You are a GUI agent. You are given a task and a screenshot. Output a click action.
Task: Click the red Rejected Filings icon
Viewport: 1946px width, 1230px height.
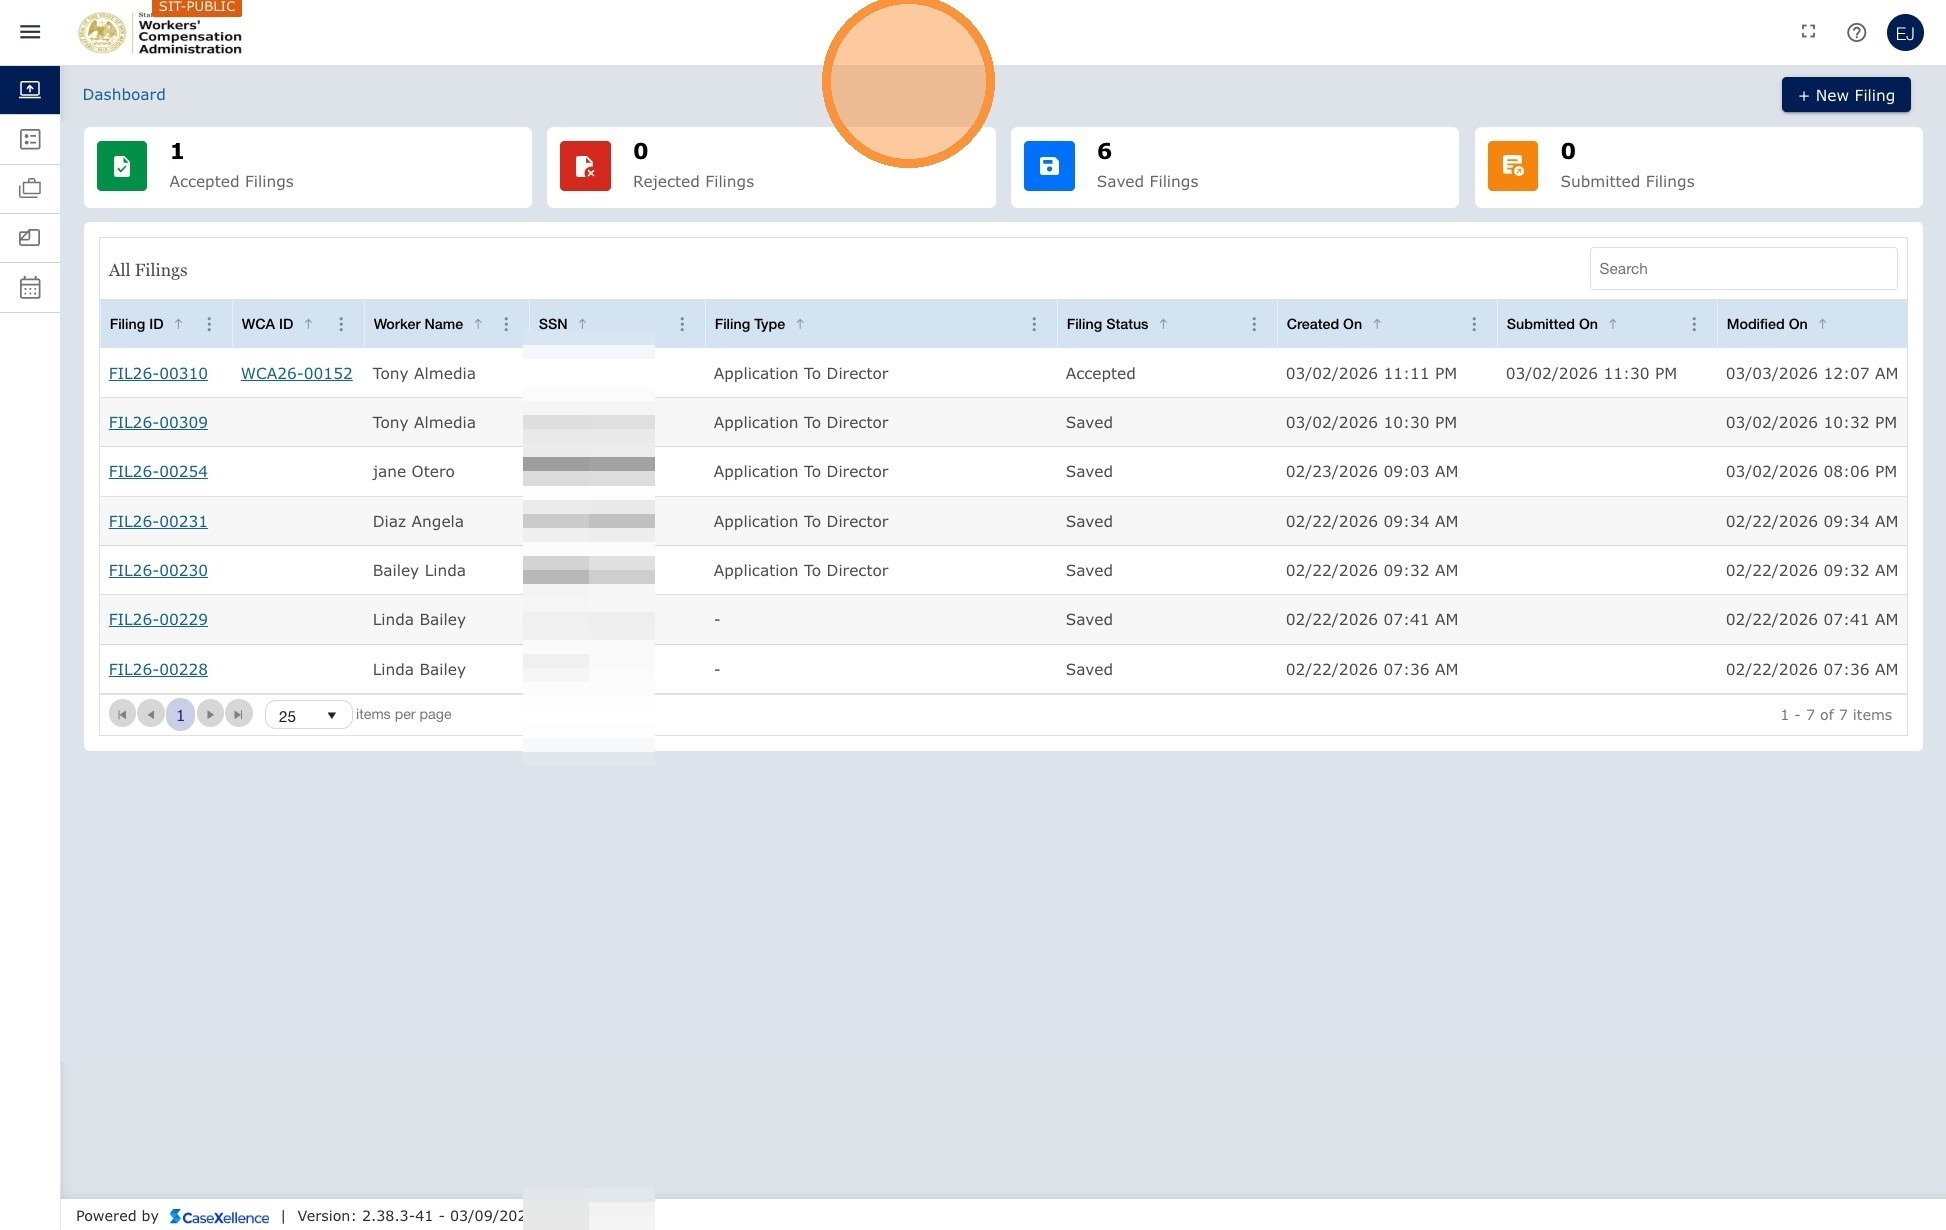[x=585, y=166]
